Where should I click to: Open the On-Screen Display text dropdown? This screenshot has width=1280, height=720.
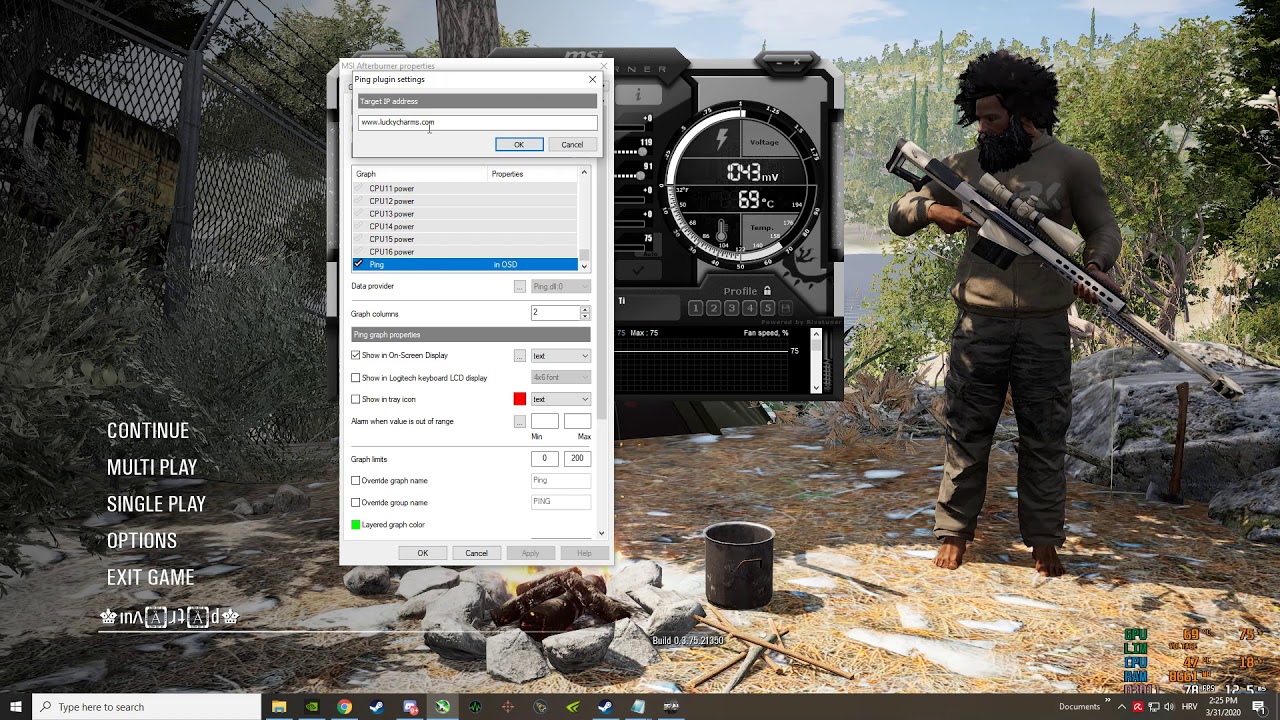pos(560,356)
